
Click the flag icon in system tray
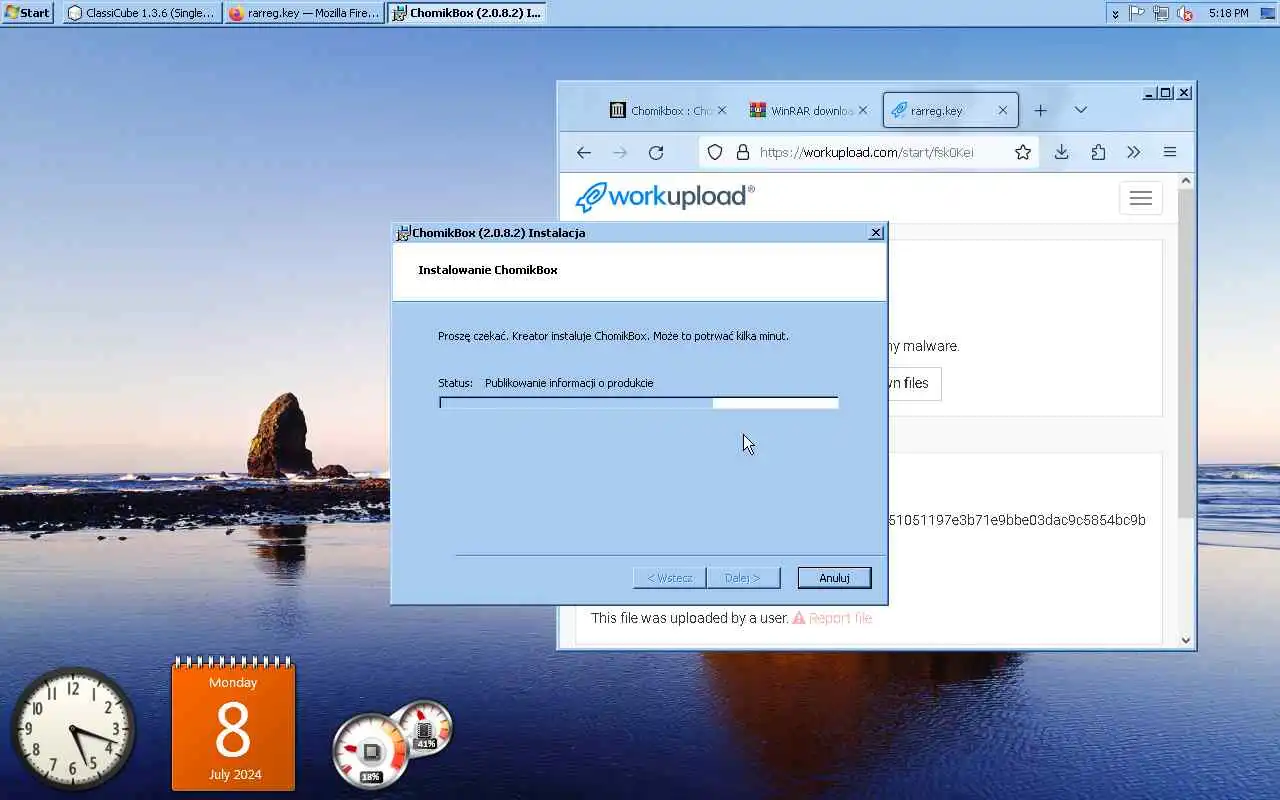point(1137,13)
